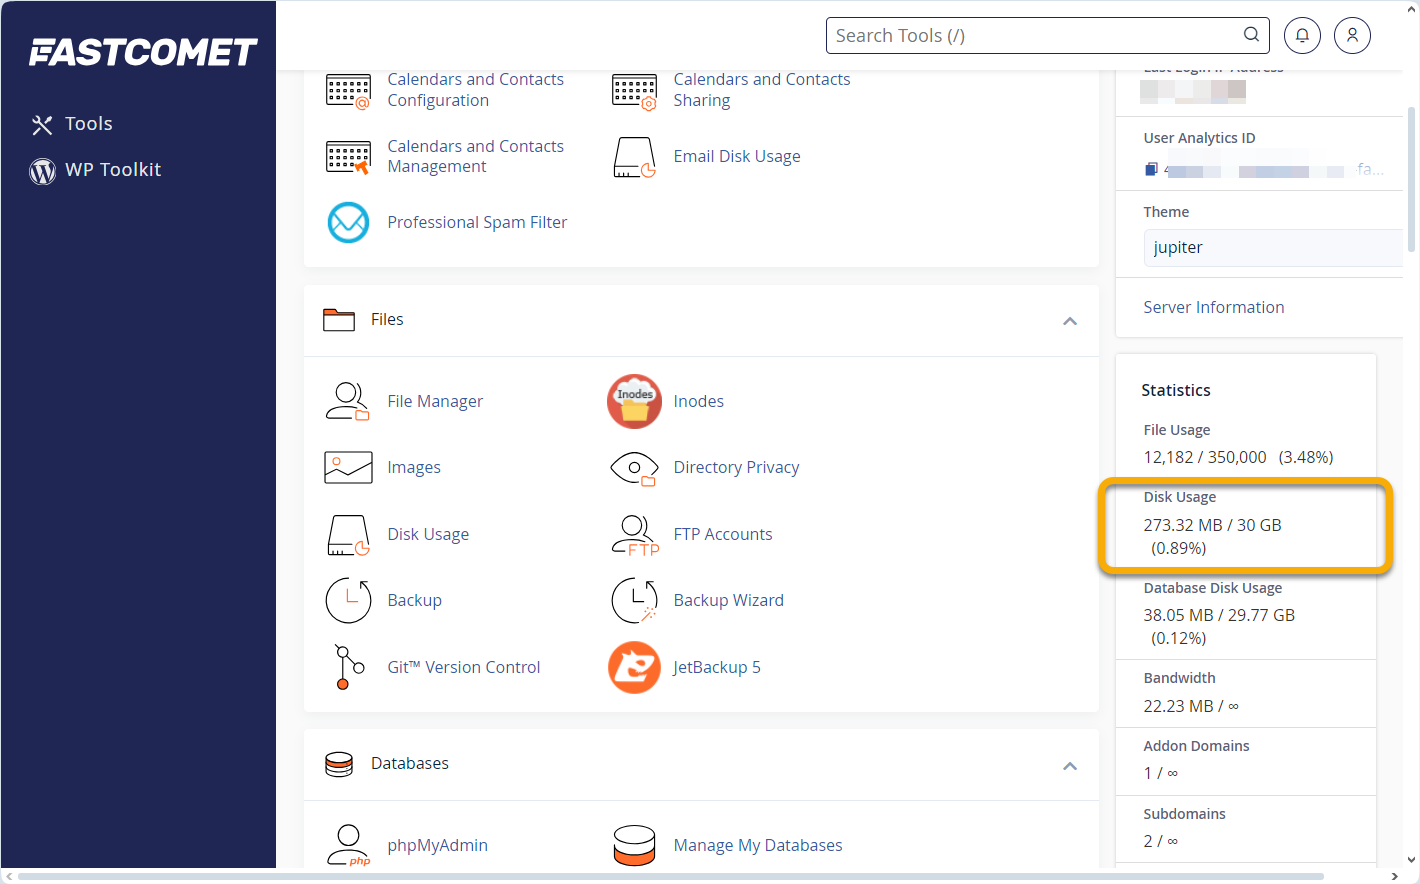Click the Statistics heading text
Image resolution: width=1420 pixels, height=884 pixels.
1176,390
